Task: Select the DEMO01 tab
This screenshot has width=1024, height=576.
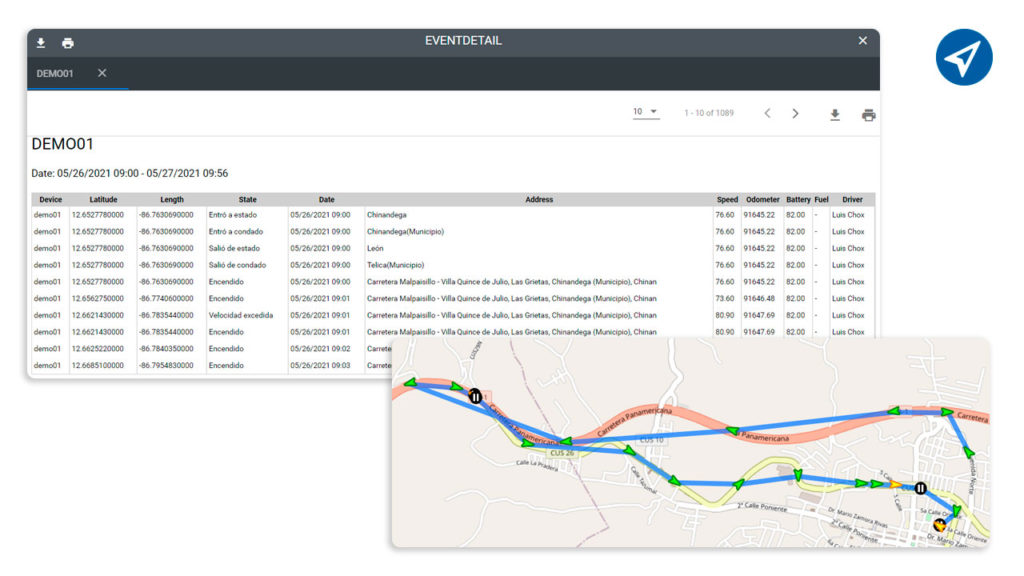Action: tap(55, 74)
